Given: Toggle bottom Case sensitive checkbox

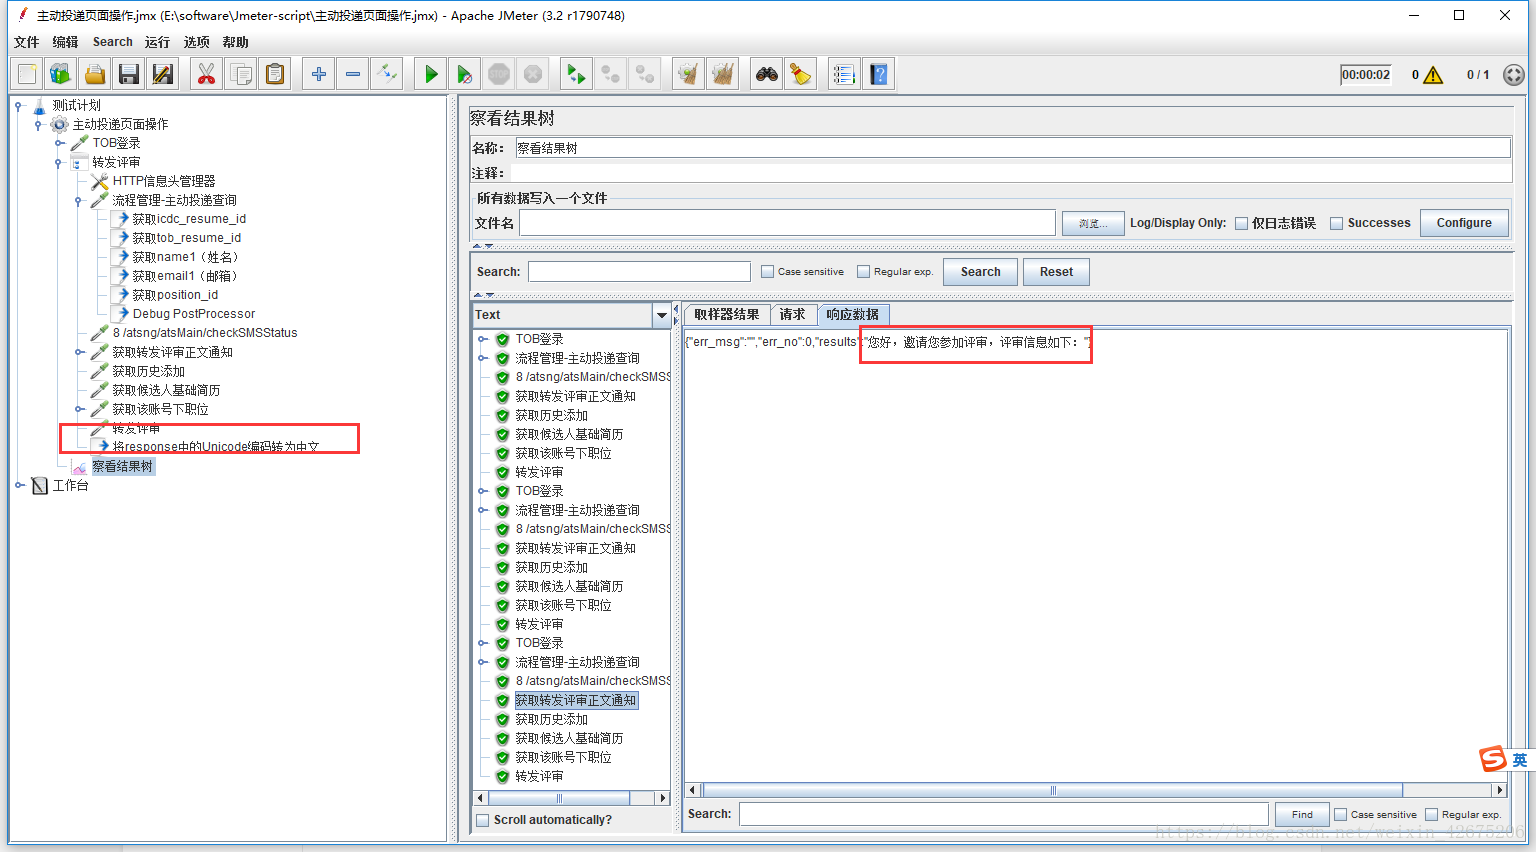Looking at the screenshot, I should 1340,815.
